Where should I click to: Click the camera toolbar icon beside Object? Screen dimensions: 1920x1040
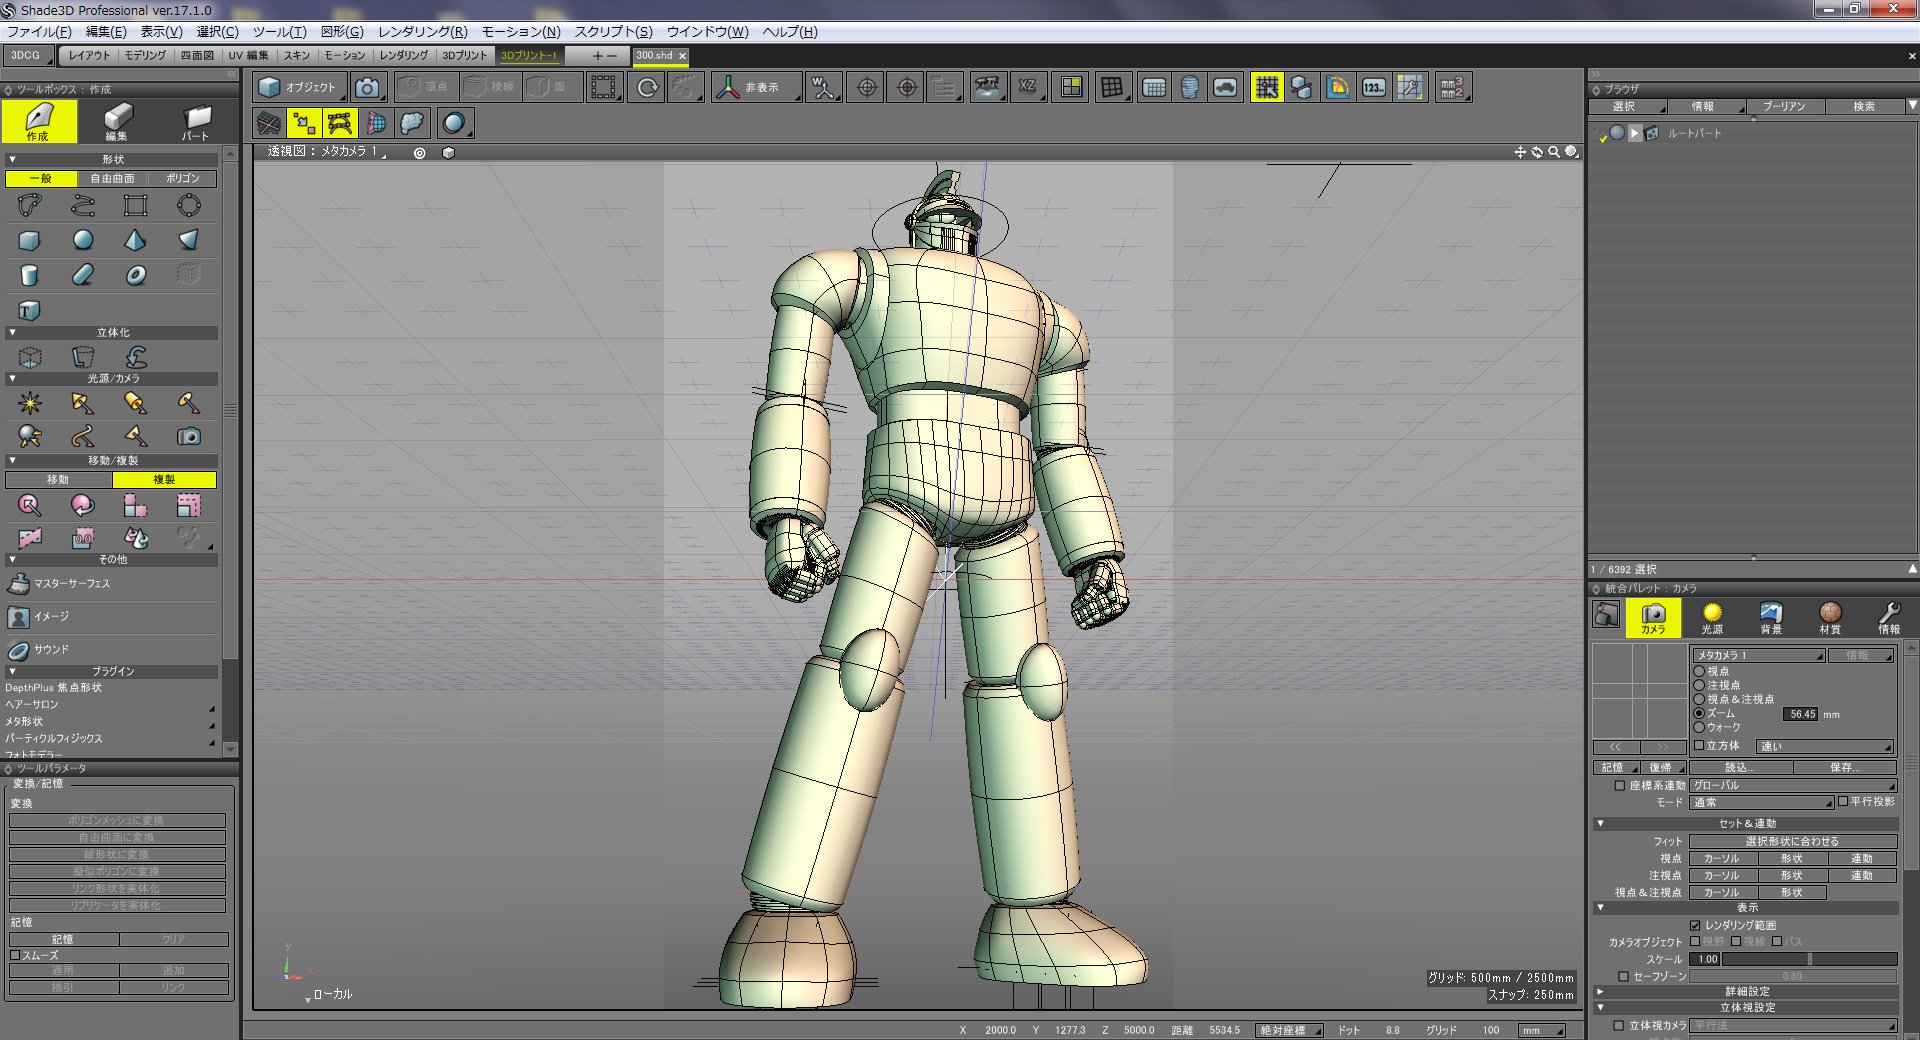coord(367,88)
